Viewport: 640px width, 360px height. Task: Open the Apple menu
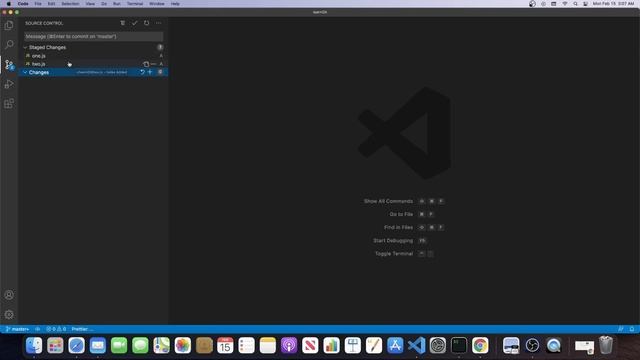coord(9,4)
